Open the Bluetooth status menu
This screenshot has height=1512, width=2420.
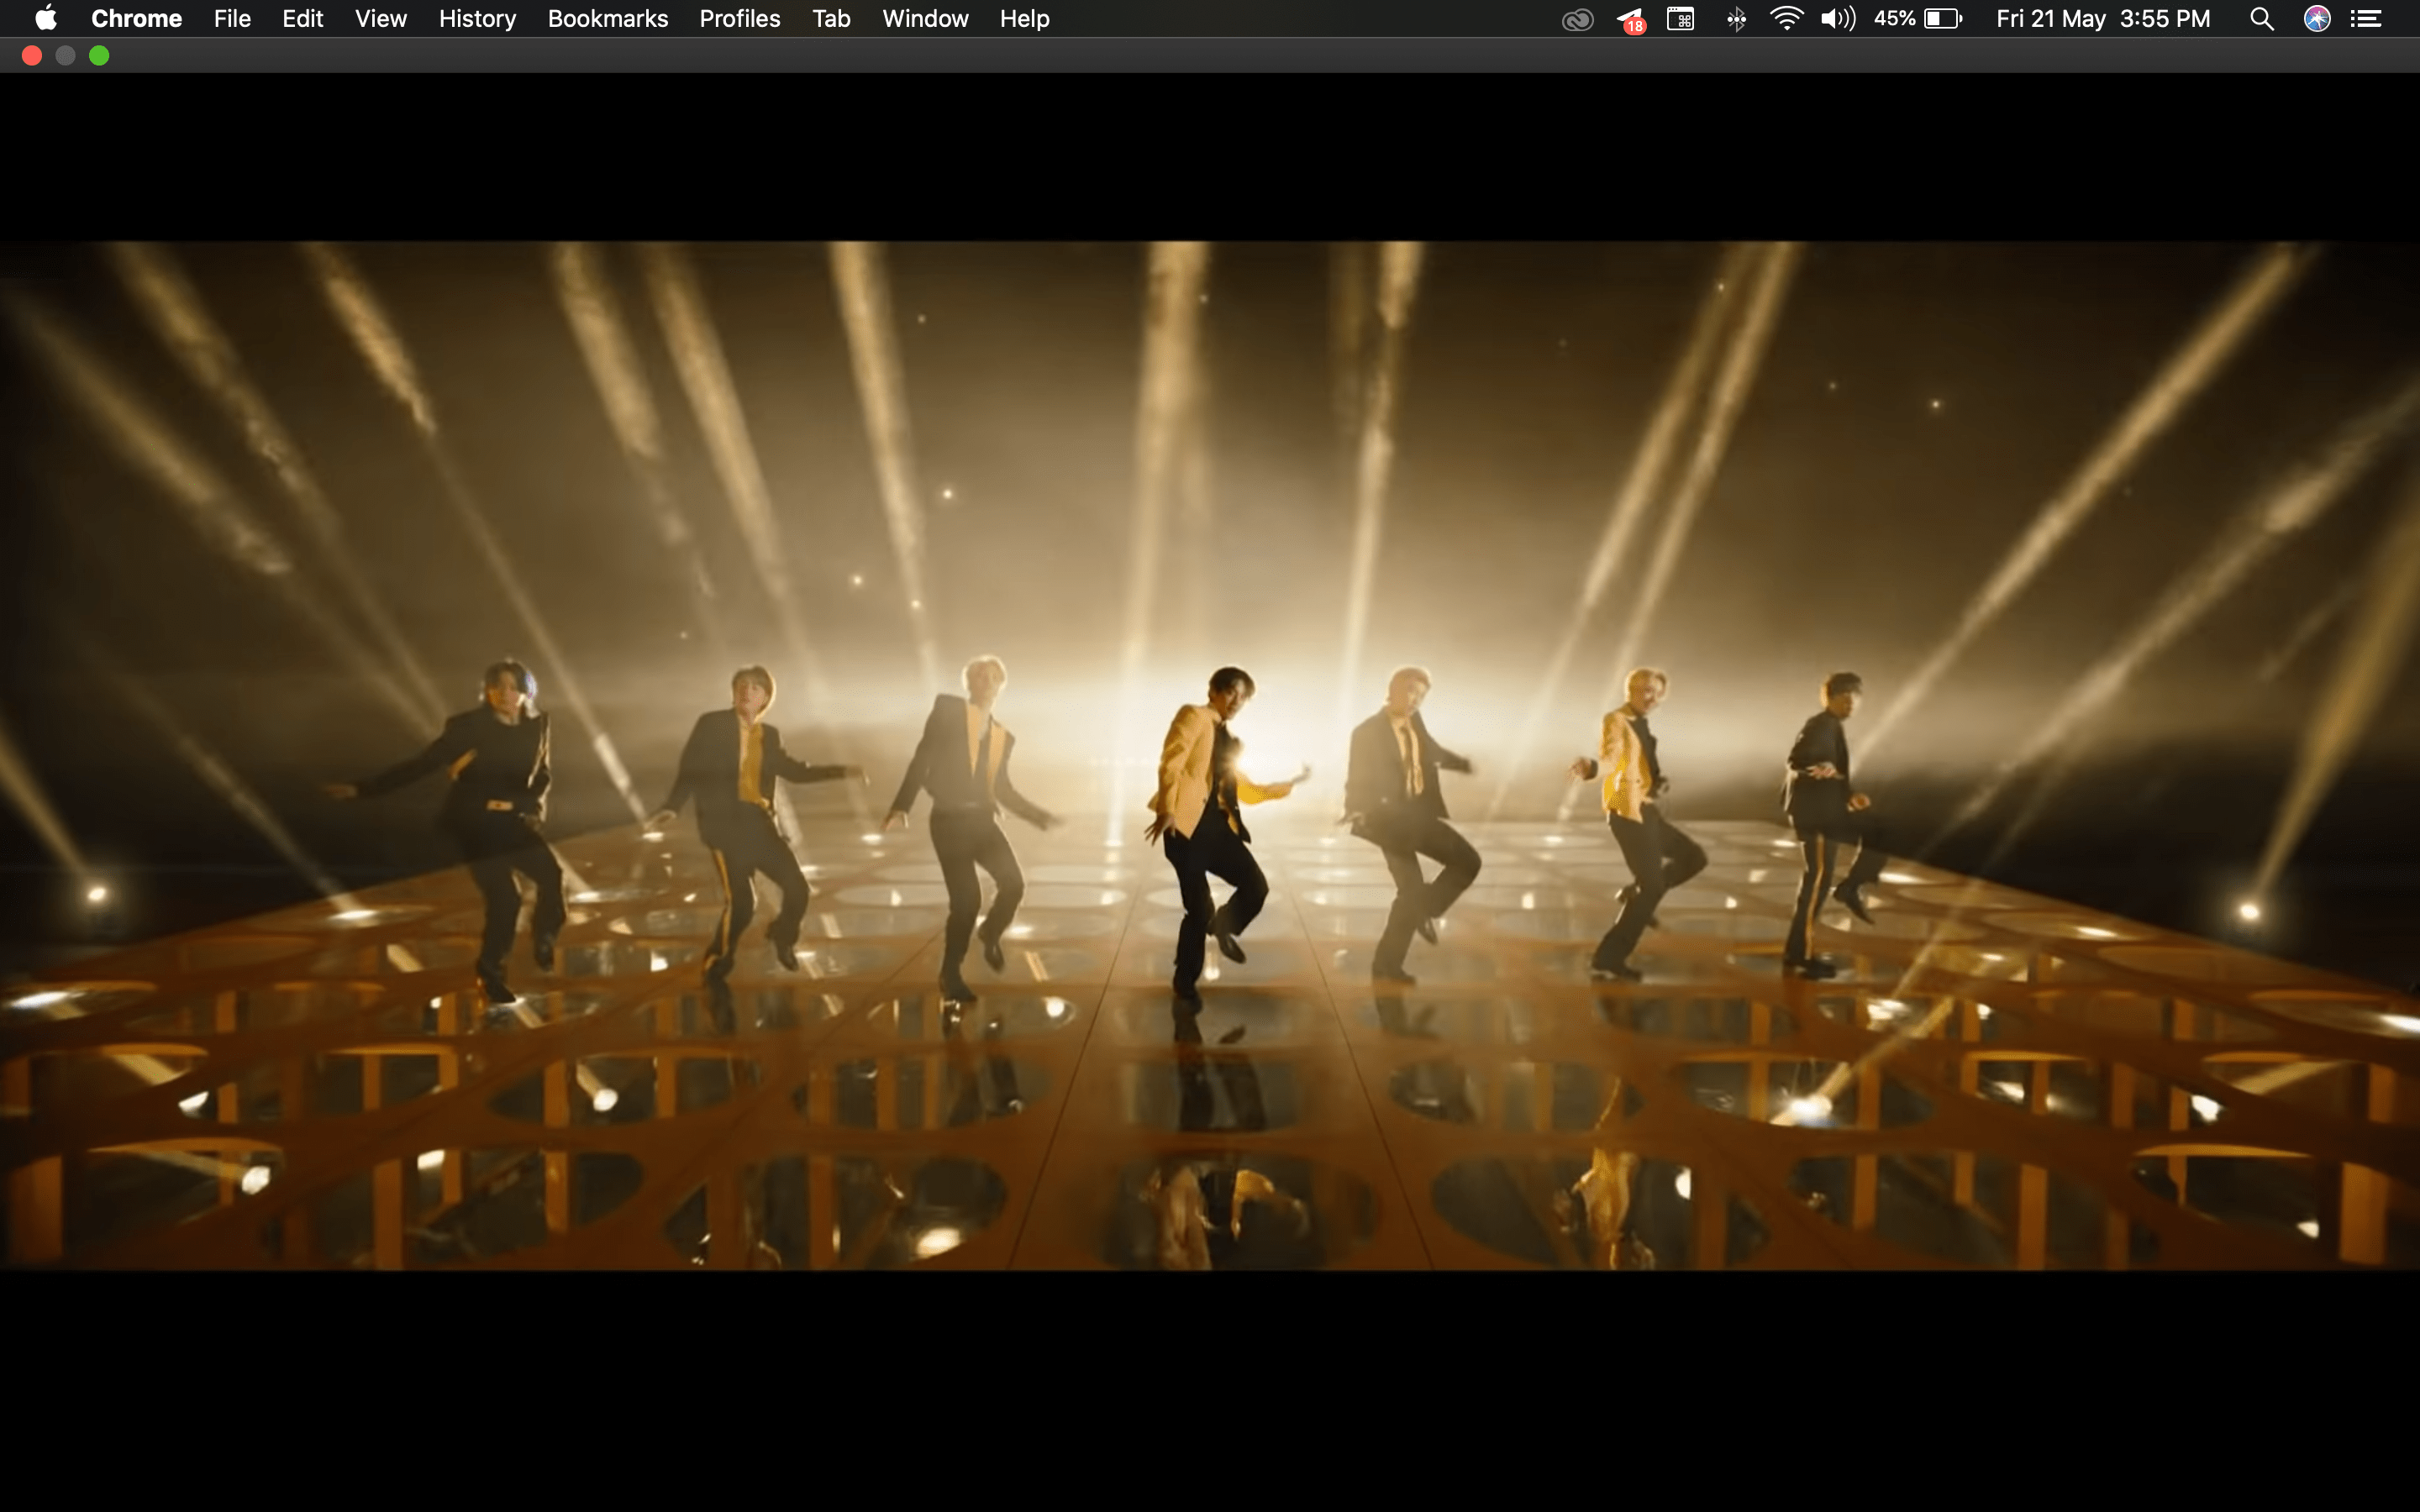[x=1736, y=19]
